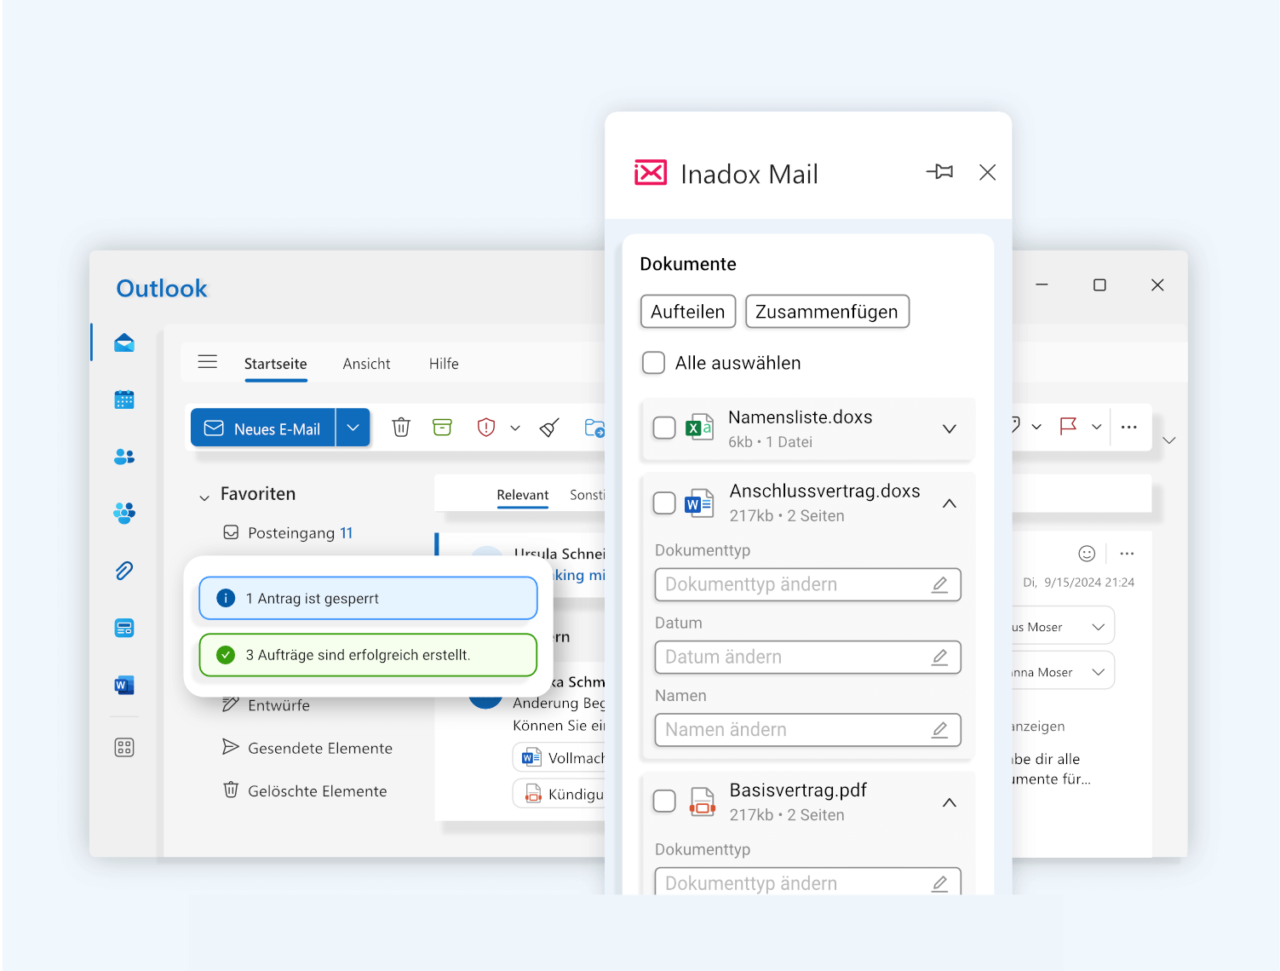1280x971 pixels.
Task: Click the sweep broom toolbar icon
Action: pos(549,428)
